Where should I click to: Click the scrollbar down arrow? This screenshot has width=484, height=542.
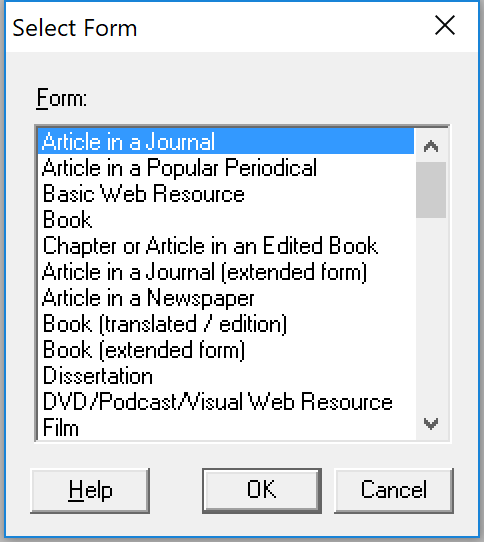point(431,424)
